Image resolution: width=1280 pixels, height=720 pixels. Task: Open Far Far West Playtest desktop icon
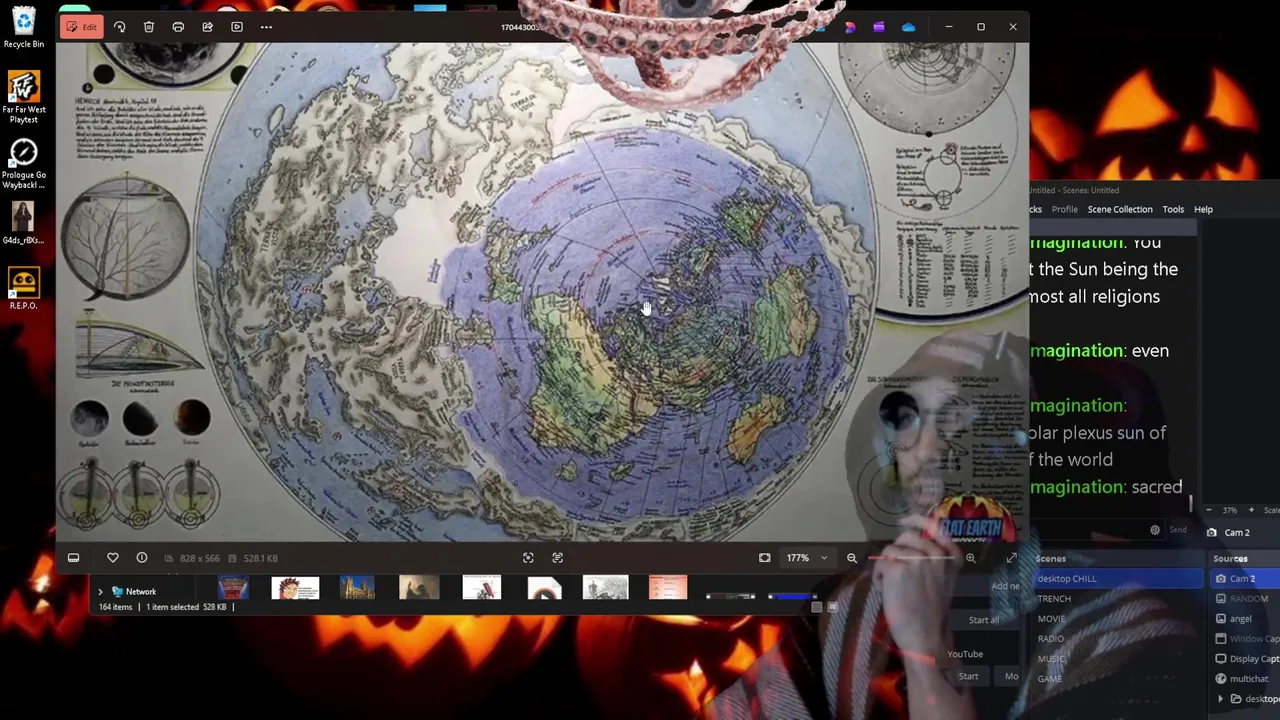[24, 96]
